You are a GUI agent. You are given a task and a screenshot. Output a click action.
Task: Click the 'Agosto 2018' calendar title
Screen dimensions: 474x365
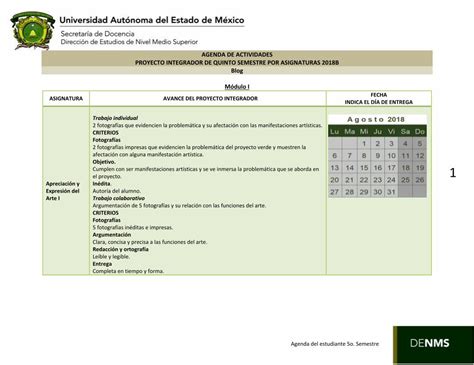(376, 119)
